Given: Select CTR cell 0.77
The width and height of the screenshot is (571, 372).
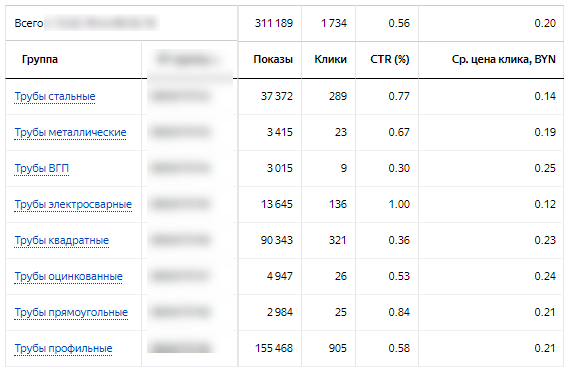Looking at the screenshot, I should point(399,96).
